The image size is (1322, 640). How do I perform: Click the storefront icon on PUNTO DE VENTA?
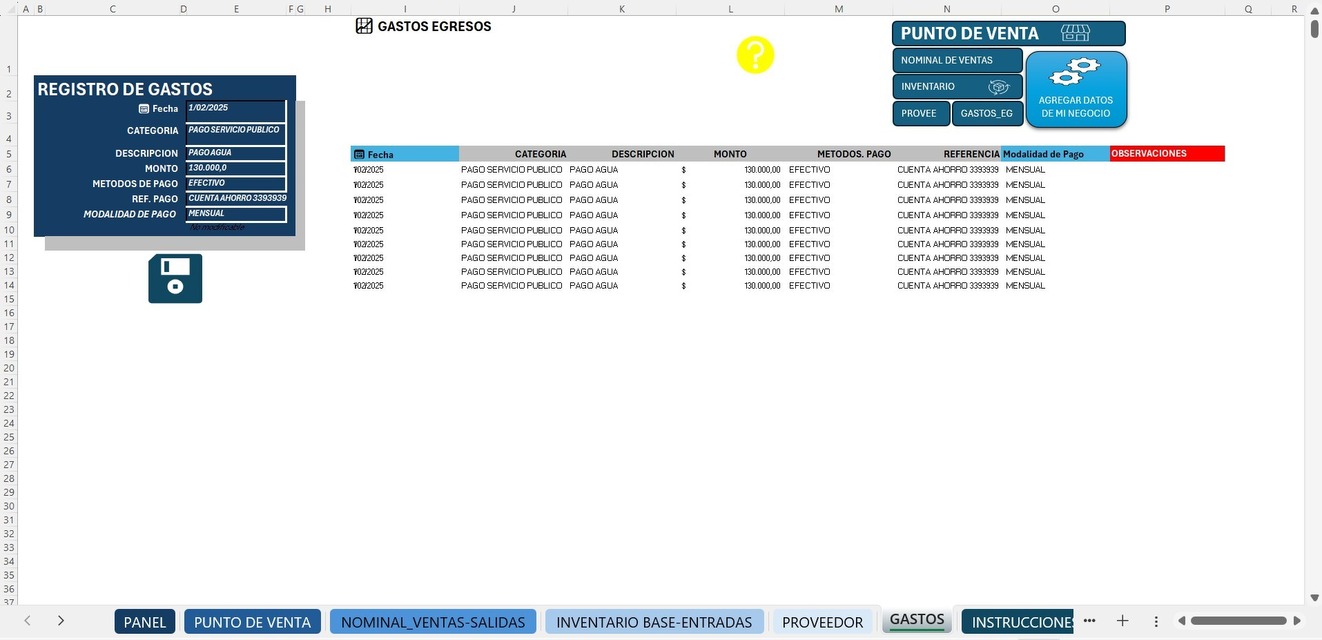coord(1075,34)
